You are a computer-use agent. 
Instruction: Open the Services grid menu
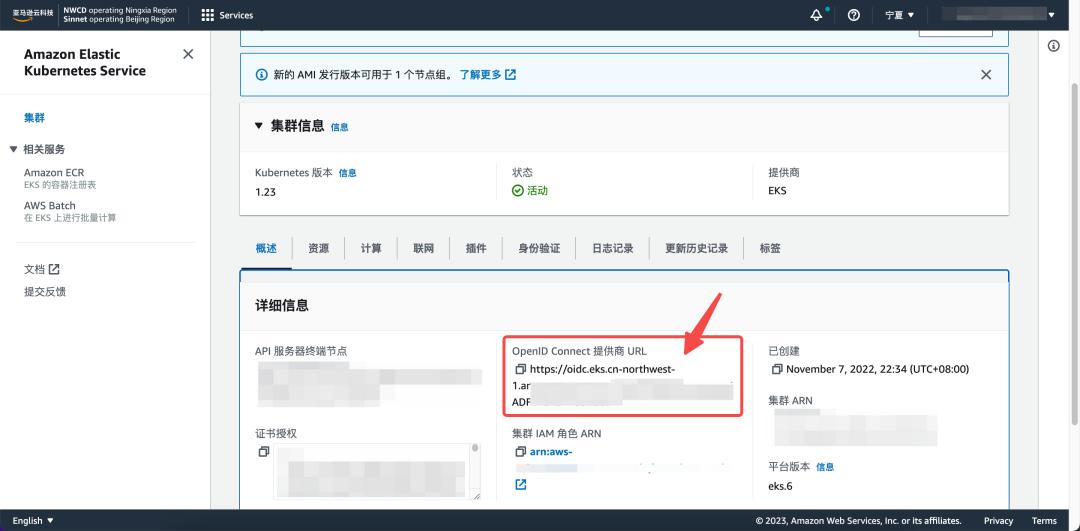click(x=227, y=15)
